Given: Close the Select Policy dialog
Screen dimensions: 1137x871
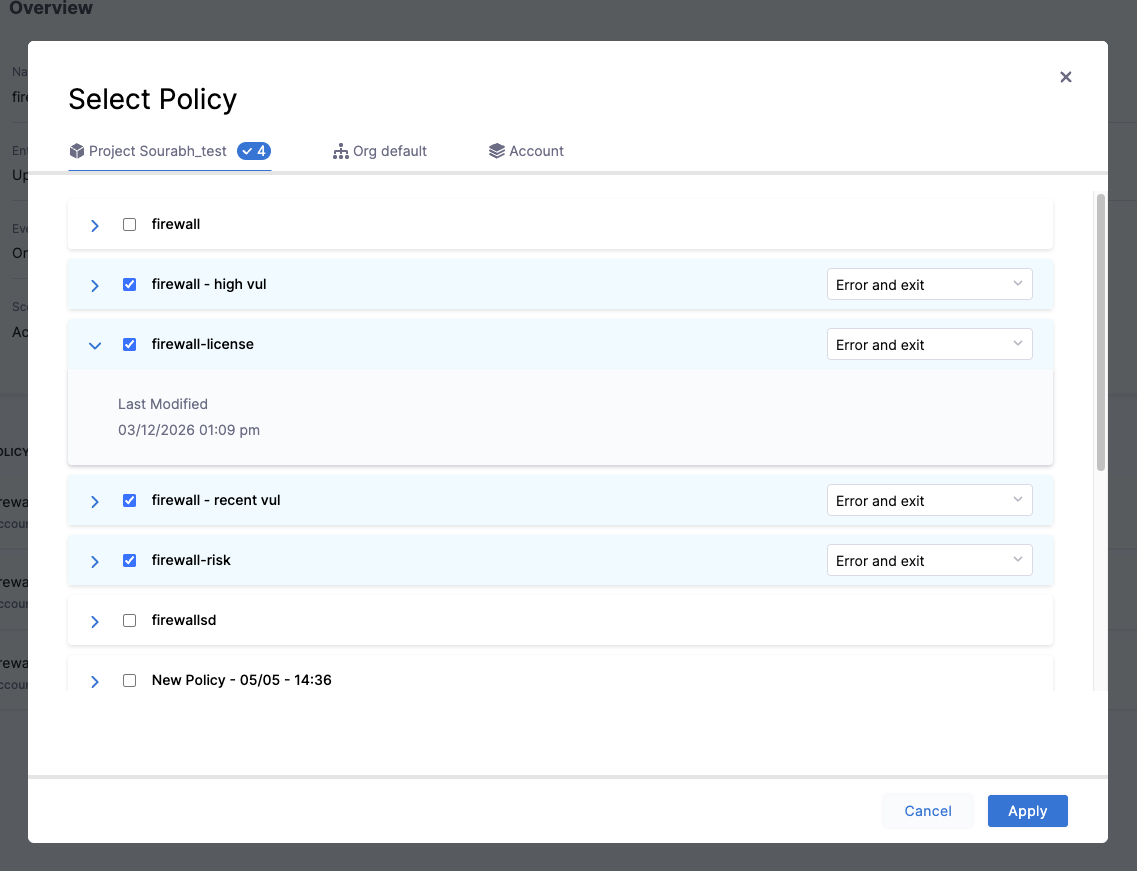Looking at the screenshot, I should (x=1065, y=77).
